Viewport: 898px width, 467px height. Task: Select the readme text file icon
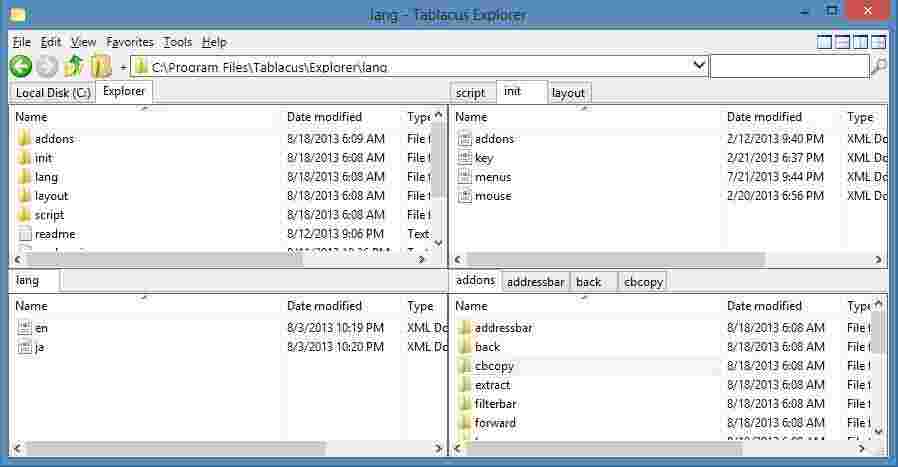(24, 234)
